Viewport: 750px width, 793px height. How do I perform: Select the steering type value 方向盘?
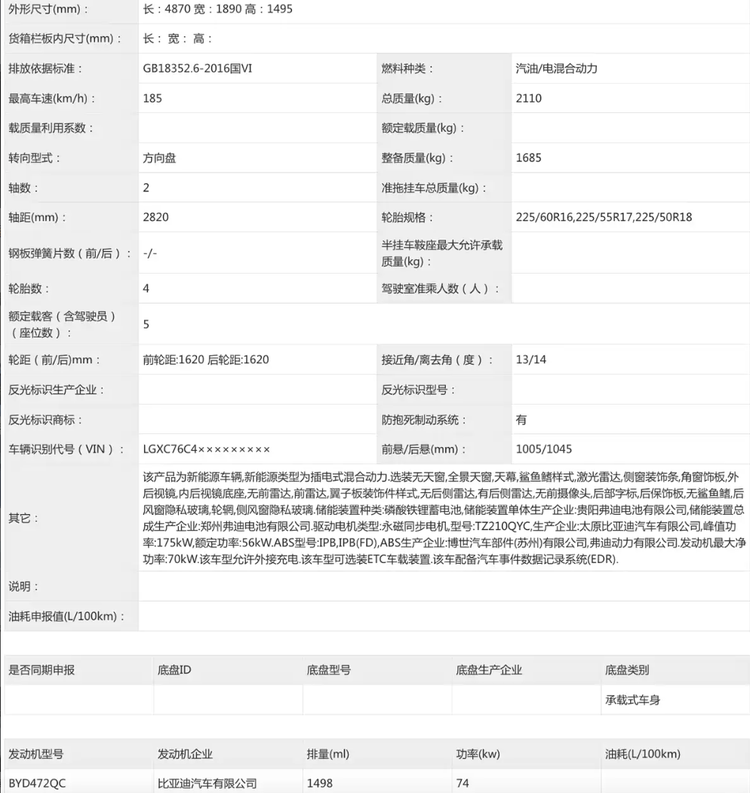pyautogui.click(x=161, y=158)
